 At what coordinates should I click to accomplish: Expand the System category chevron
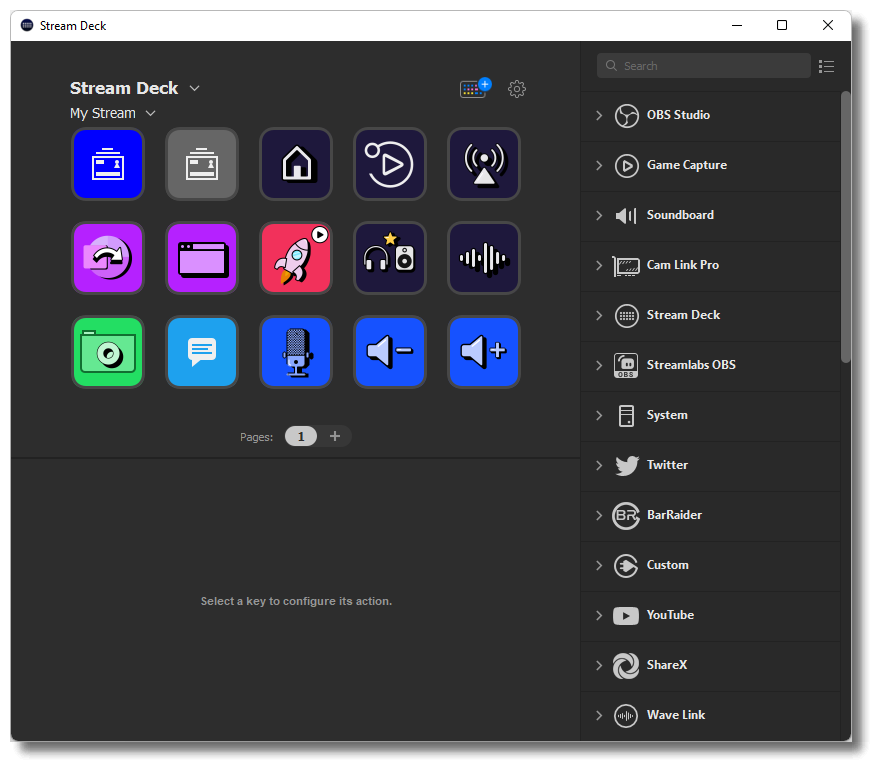[599, 415]
